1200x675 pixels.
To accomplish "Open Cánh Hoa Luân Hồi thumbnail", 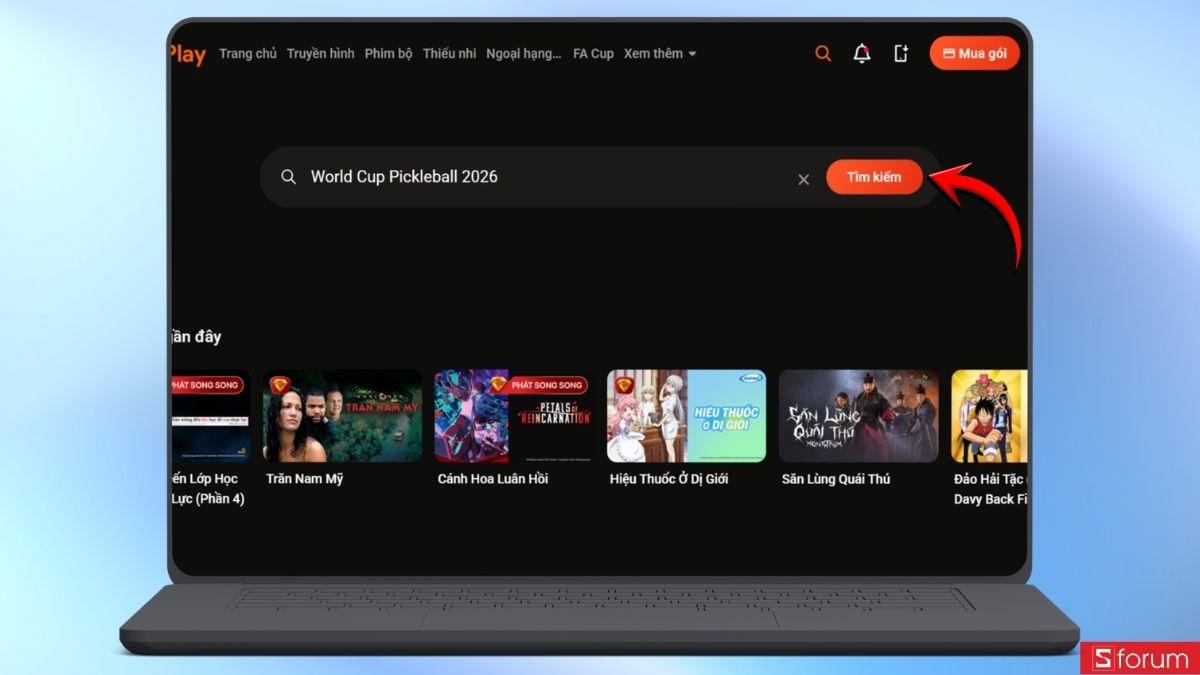I will 514,416.
